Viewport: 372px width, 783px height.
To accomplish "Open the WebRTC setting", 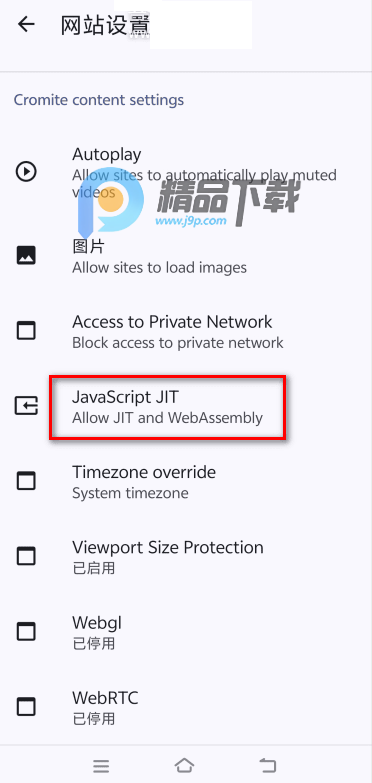I will pyautogui.click(x=186, y=707).
